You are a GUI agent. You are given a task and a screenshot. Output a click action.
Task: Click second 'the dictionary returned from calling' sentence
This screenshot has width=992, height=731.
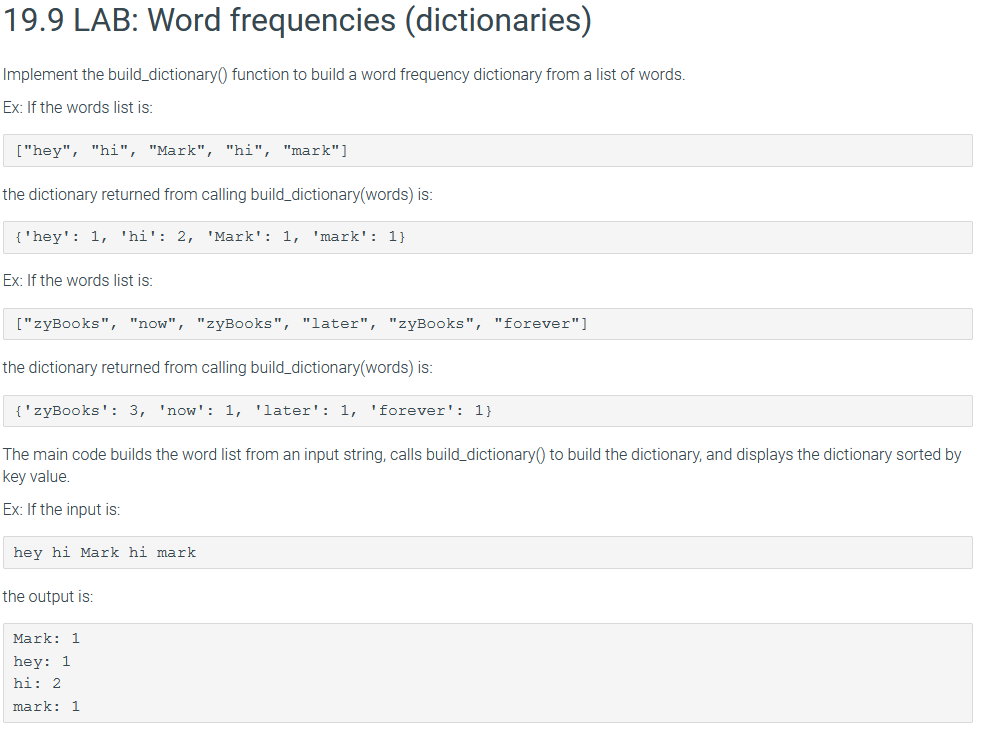tap(218, 368)
